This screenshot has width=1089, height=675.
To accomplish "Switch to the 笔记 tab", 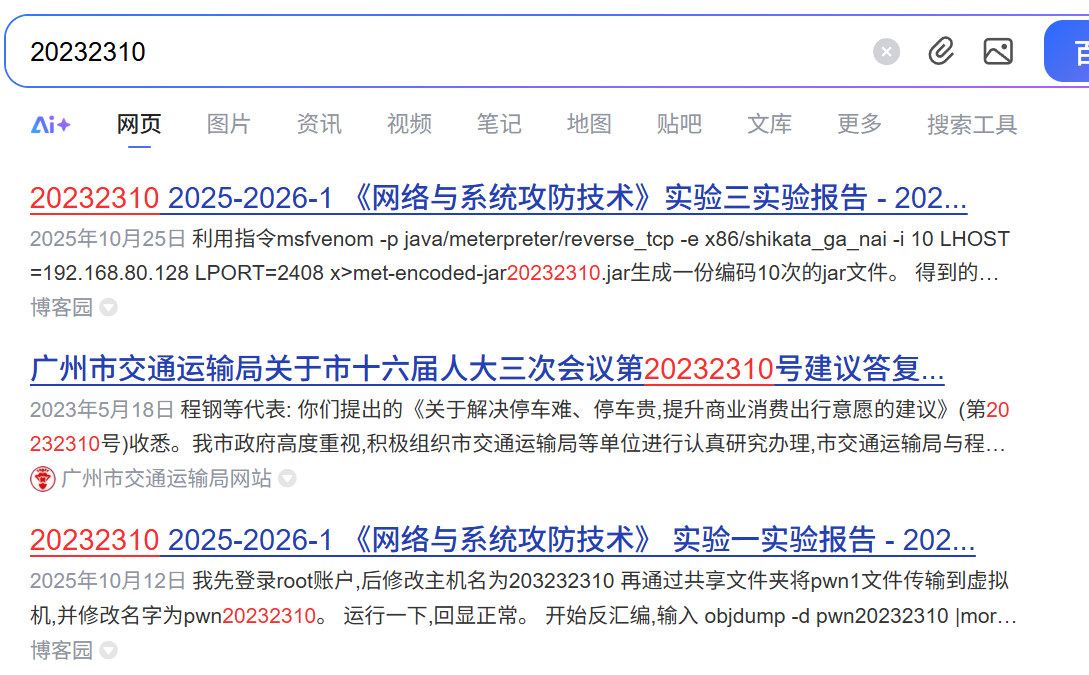I will tap(499, 124).
